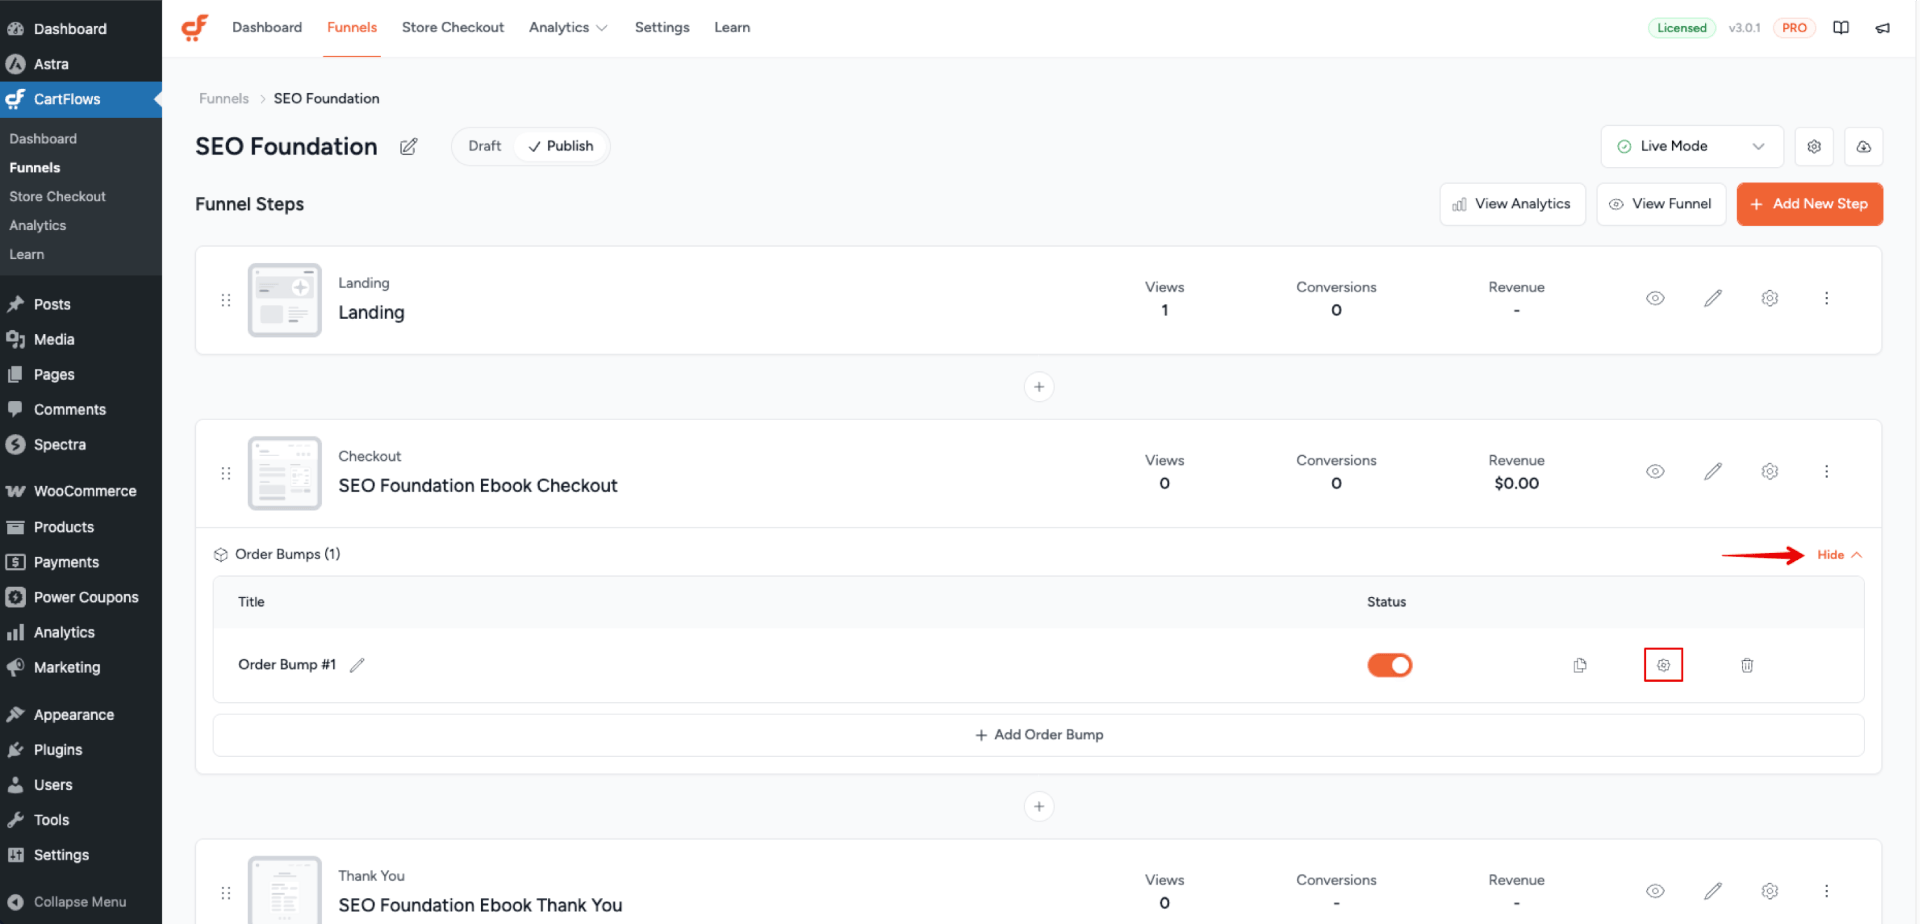Open the Live Mode dropdown
The image size is (1920, 924).
[x=1691, y=146]
